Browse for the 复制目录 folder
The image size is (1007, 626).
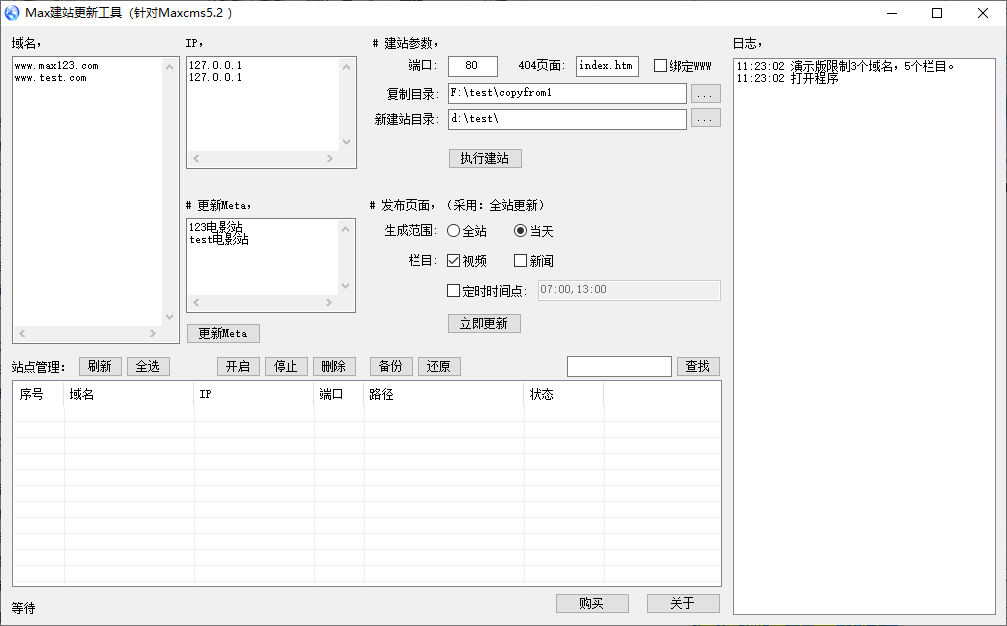click(705, 94)
